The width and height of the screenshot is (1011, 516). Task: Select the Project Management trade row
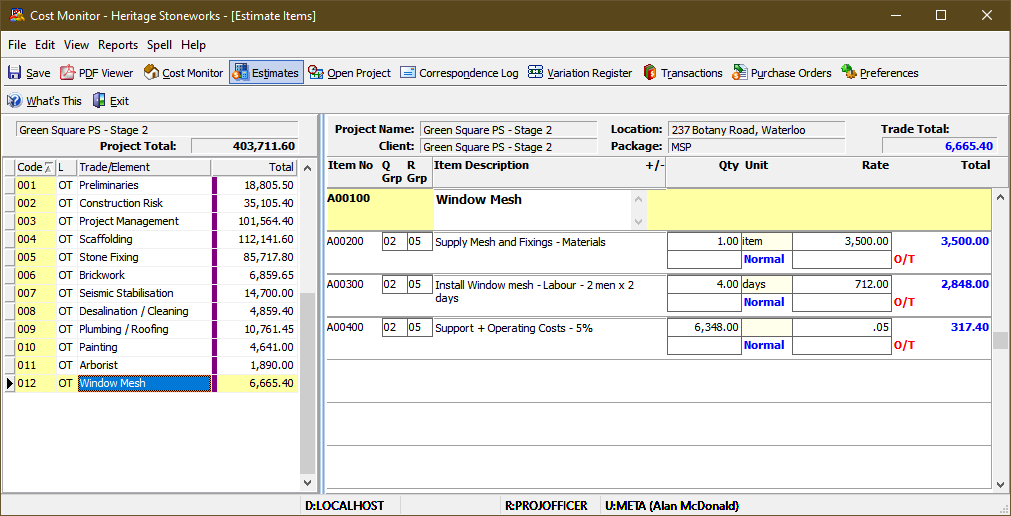click(x=150, y=221)
